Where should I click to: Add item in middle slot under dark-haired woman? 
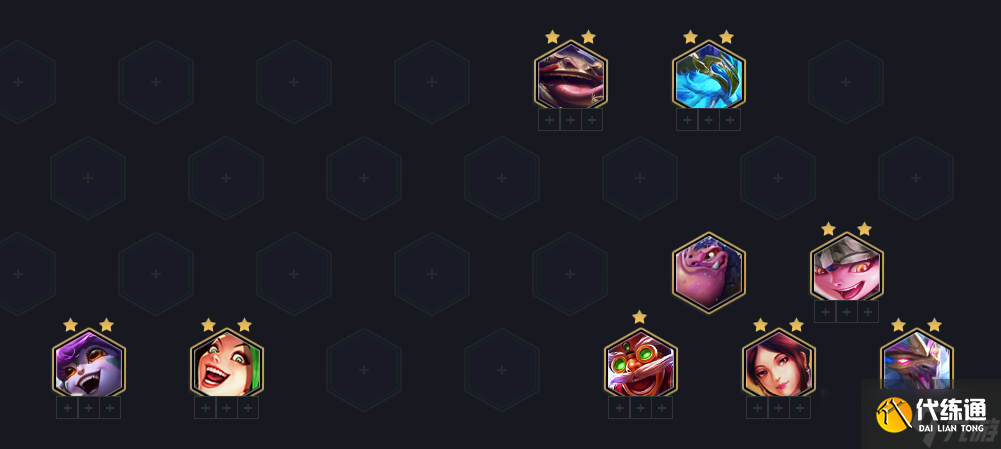click(778, 407)
